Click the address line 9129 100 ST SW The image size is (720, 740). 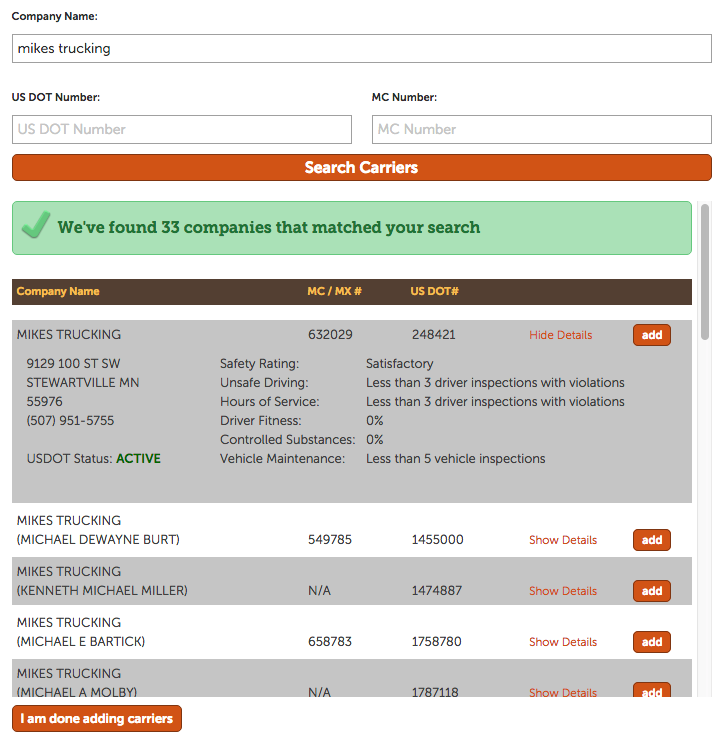73,363
